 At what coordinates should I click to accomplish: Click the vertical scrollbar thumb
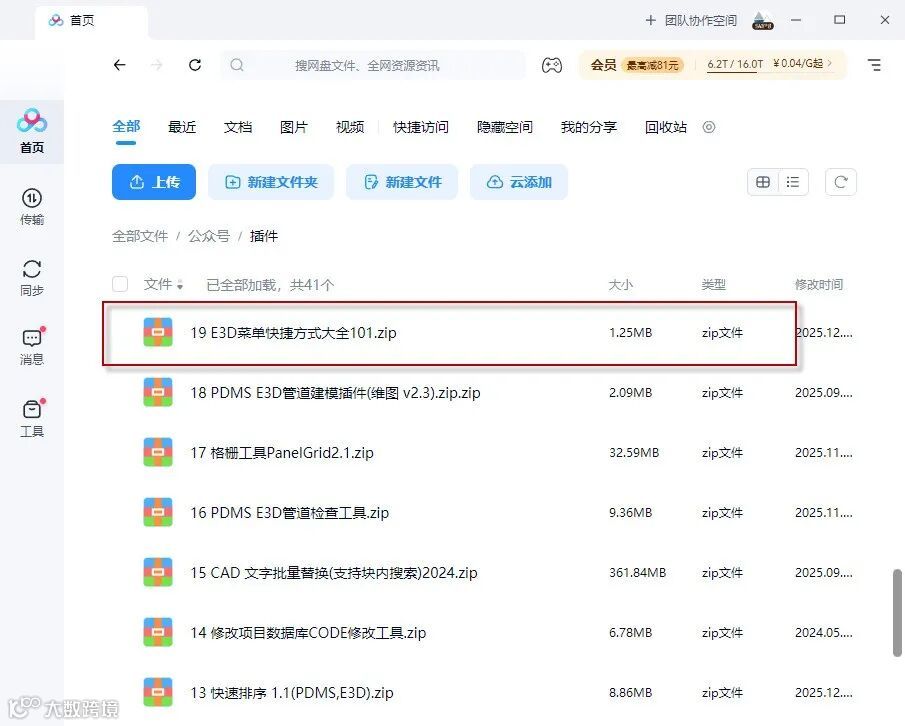tap(897, 613)
